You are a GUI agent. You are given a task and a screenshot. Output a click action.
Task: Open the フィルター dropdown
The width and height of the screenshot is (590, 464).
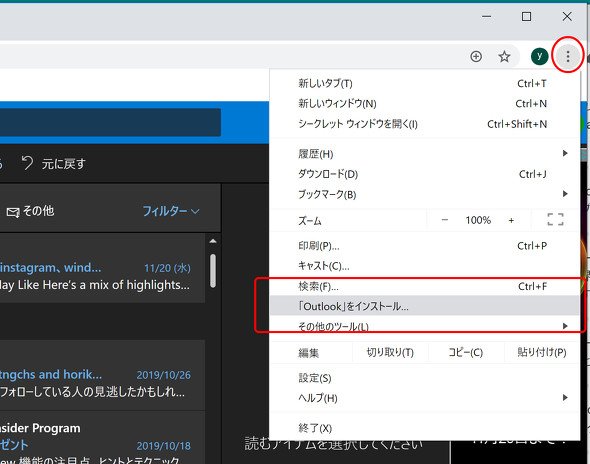(x=171, y=211)
